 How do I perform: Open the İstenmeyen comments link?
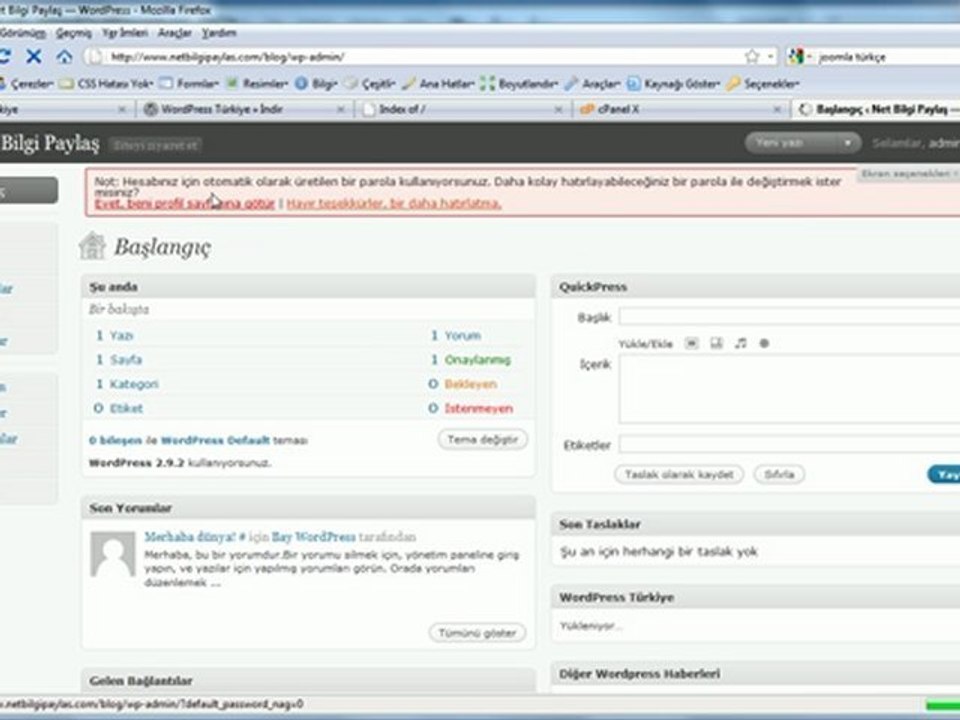coord(479,408)
